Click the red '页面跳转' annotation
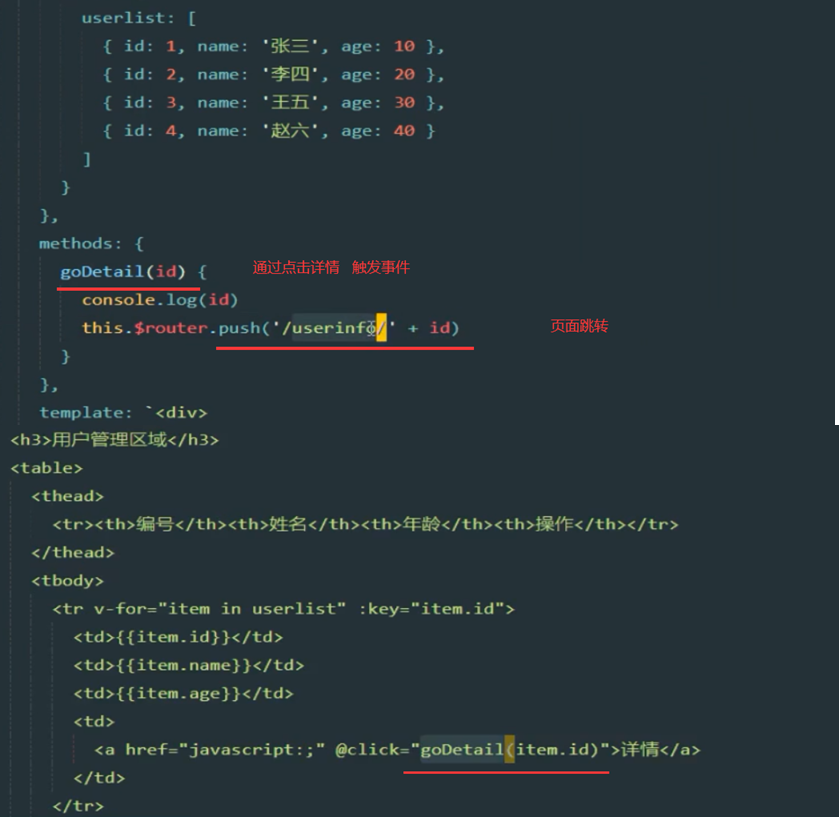This screenshot has width=839, height=817. coord(579,326)
